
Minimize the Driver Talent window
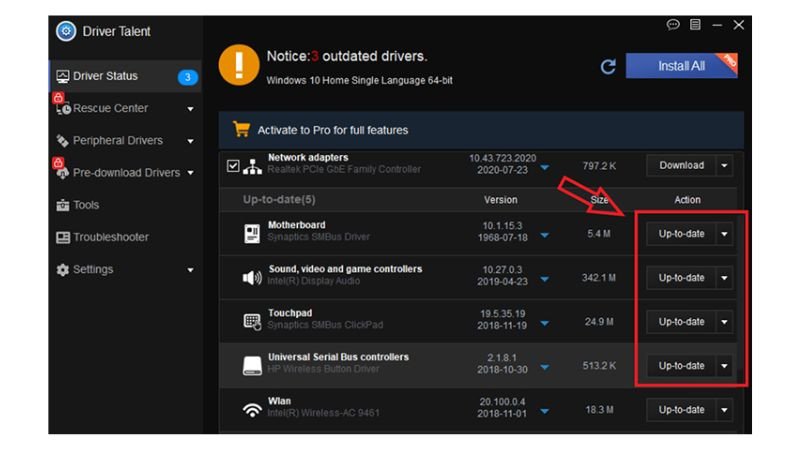[x=717, y=25]
